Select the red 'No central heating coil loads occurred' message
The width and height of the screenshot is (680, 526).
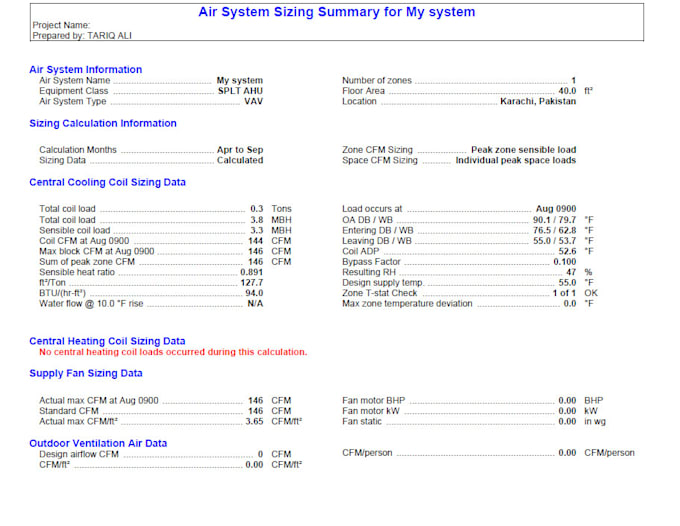pyautogui.click(x=173, y=352)
